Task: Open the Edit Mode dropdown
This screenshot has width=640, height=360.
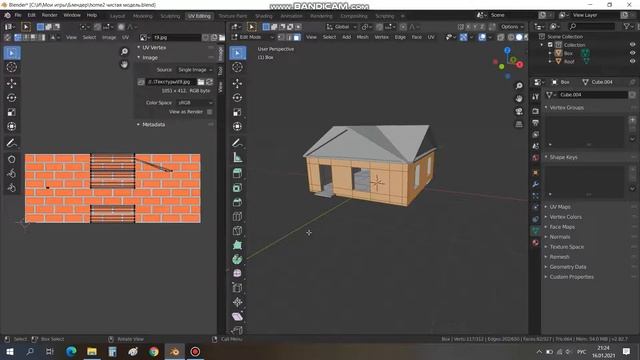Action: click(252, 37)
